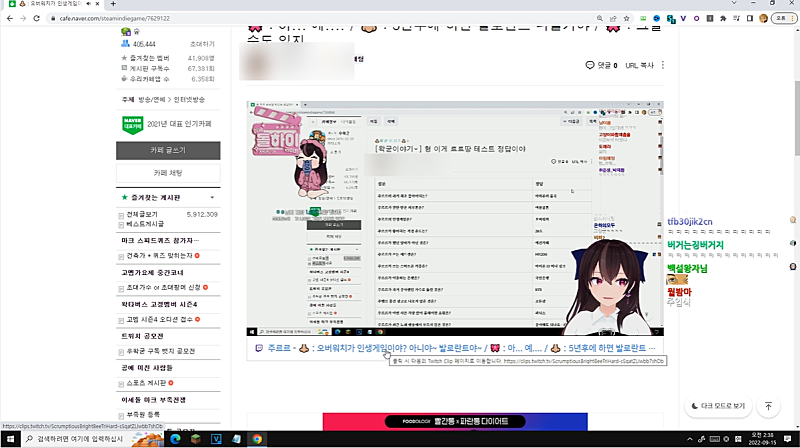Open the post's three-dot more menu
800x448 pixels.
(663, 65)
